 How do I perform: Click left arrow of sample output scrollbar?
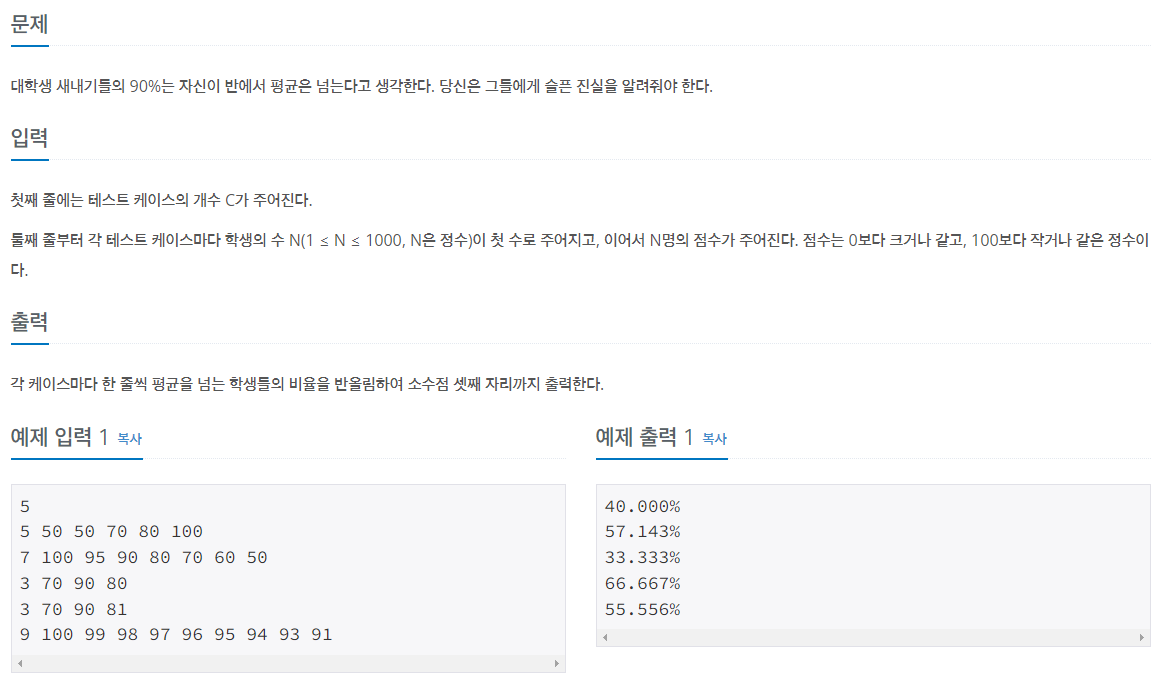605,637
